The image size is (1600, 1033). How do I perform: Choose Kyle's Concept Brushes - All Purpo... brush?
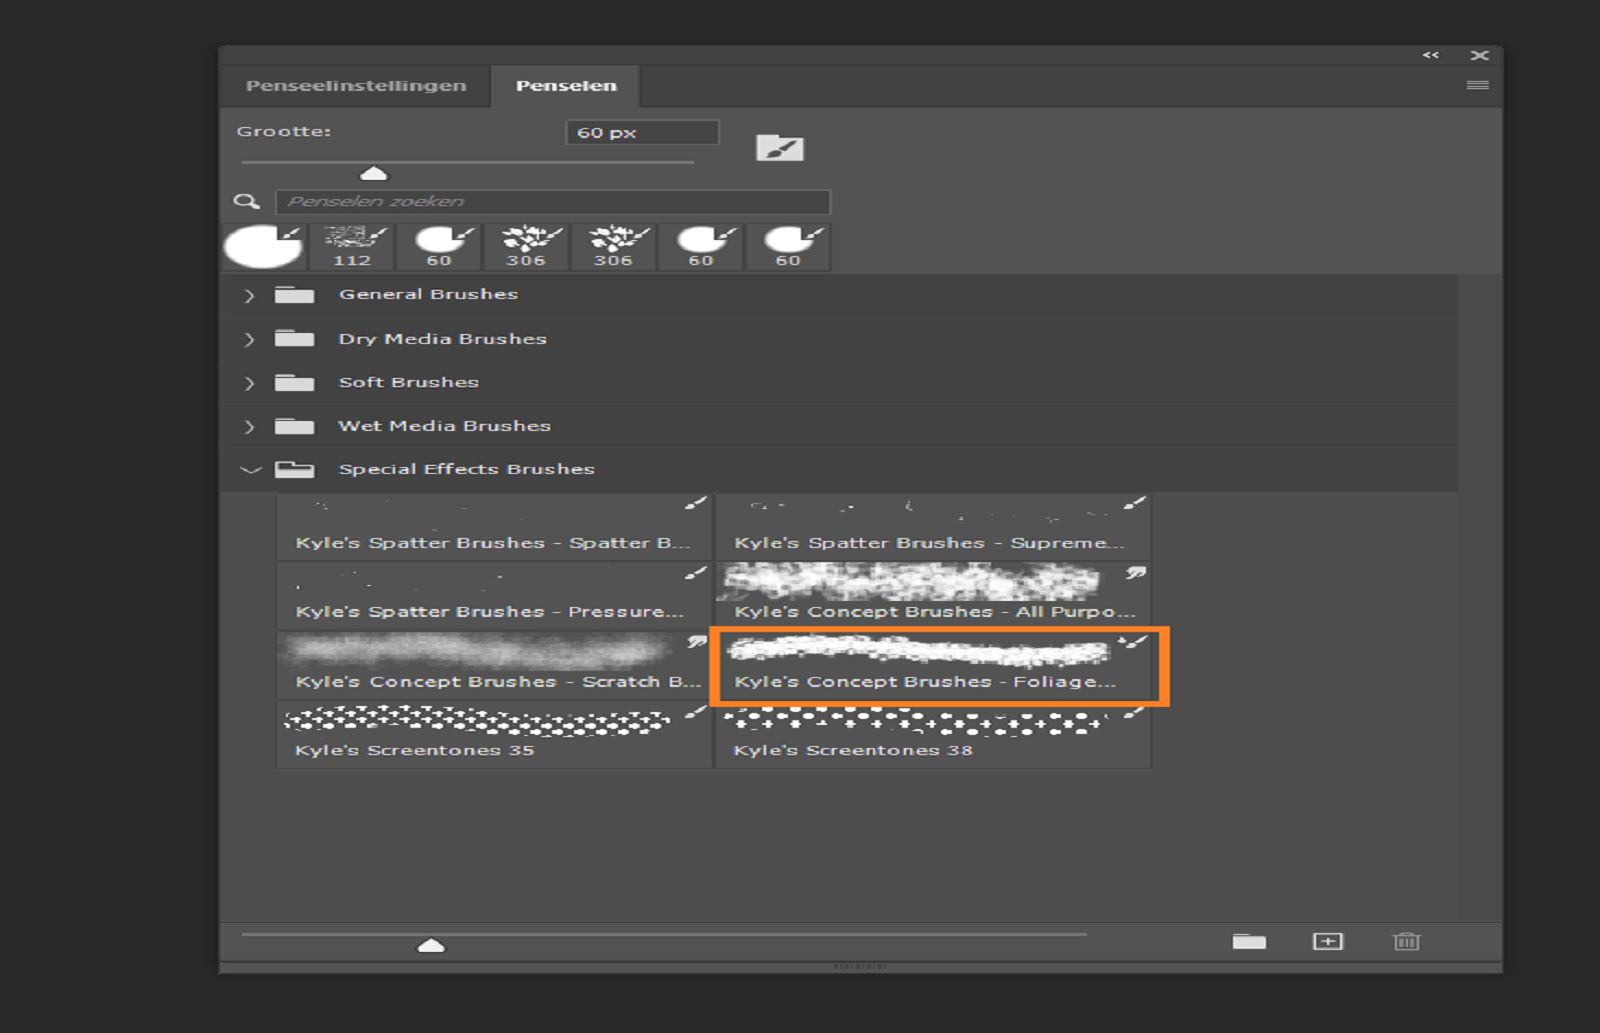(x=933, y=596)
